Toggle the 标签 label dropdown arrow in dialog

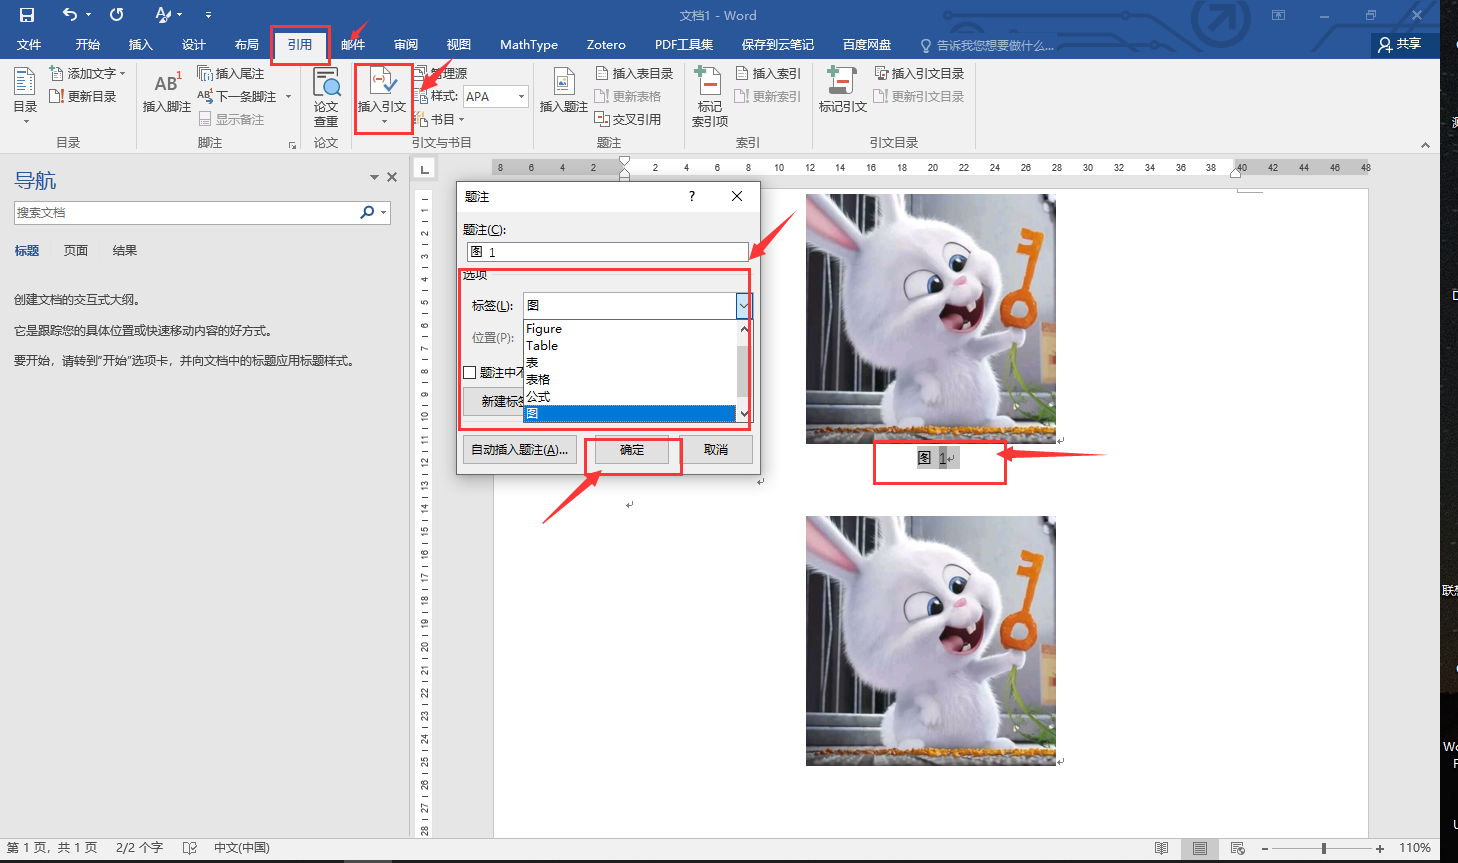pos(744,305)
